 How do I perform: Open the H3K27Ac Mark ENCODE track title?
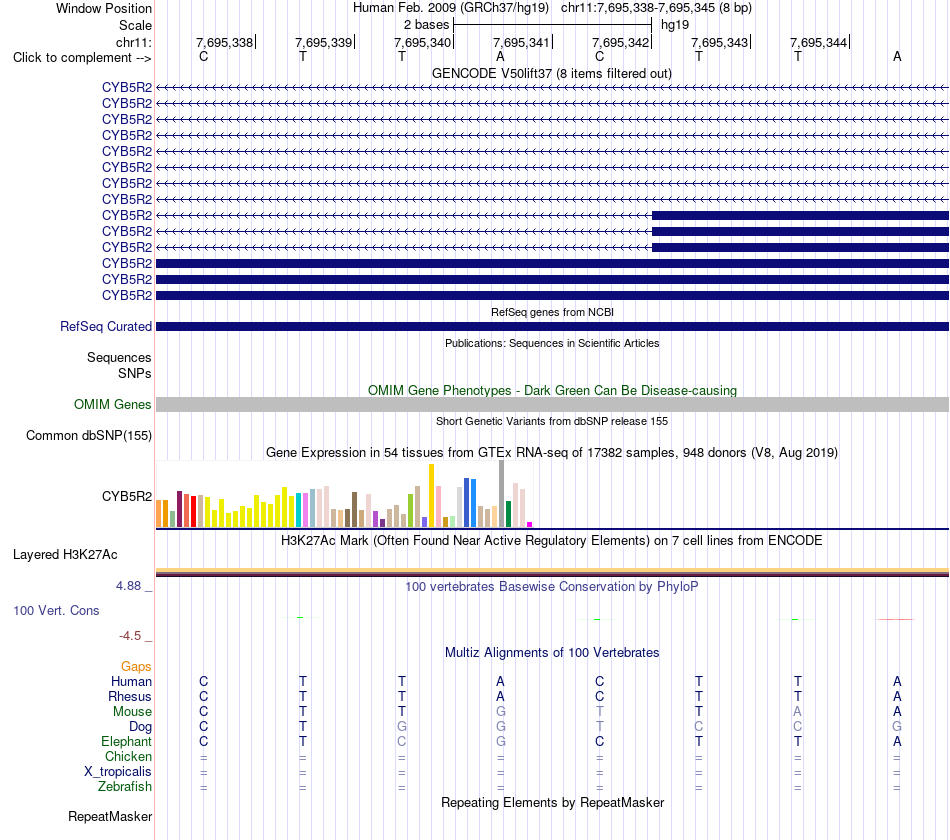point(552,541)
